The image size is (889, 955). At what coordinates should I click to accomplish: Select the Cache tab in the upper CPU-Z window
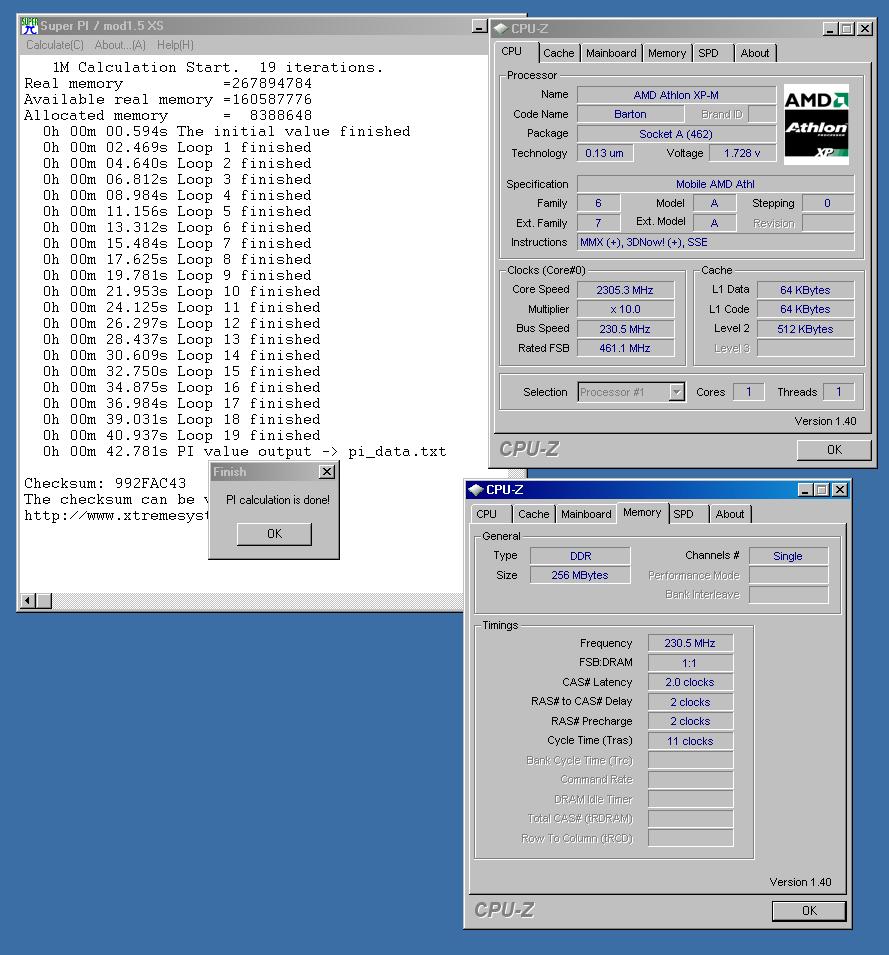pyautogui.click(x=558, y=53)
